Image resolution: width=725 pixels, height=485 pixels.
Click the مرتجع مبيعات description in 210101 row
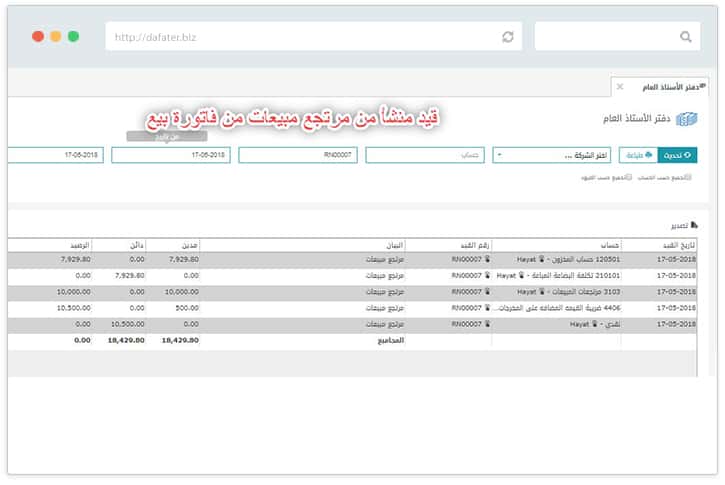point(385,276)
